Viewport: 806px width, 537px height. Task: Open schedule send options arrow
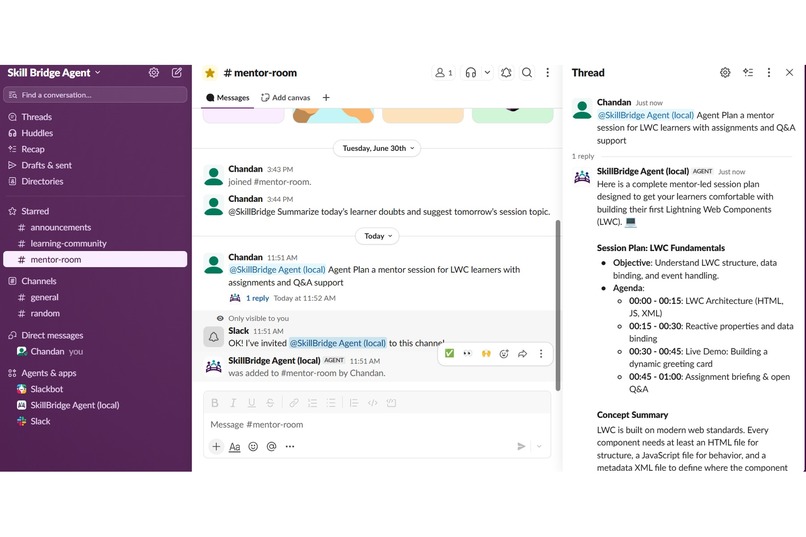coord(539,447)
